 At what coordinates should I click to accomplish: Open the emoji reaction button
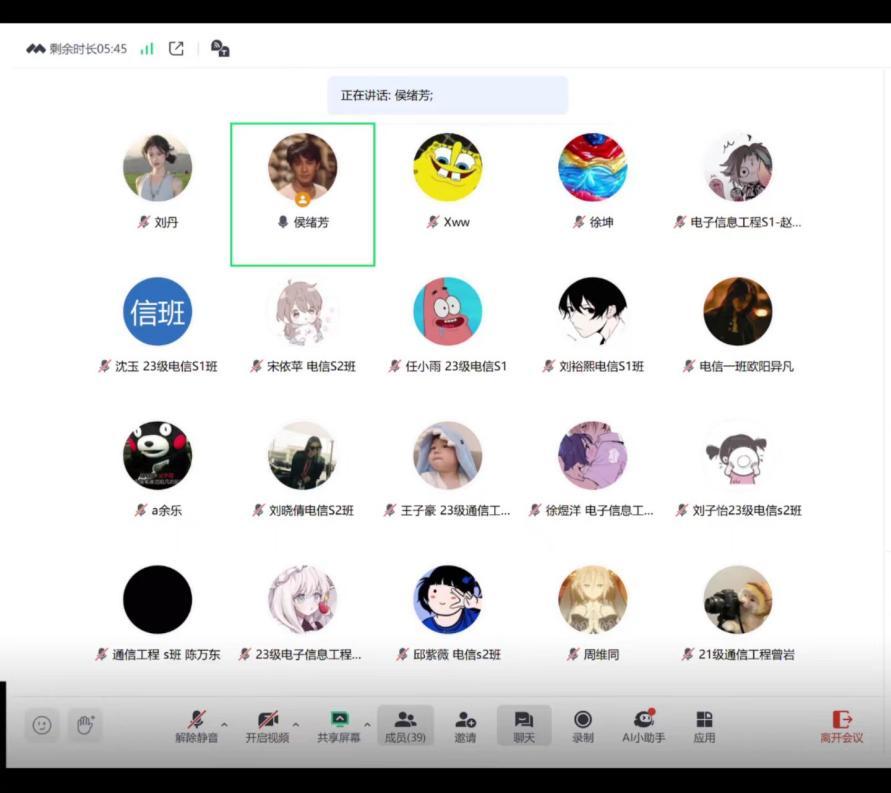pyautogui.click(x=42, y=725)
